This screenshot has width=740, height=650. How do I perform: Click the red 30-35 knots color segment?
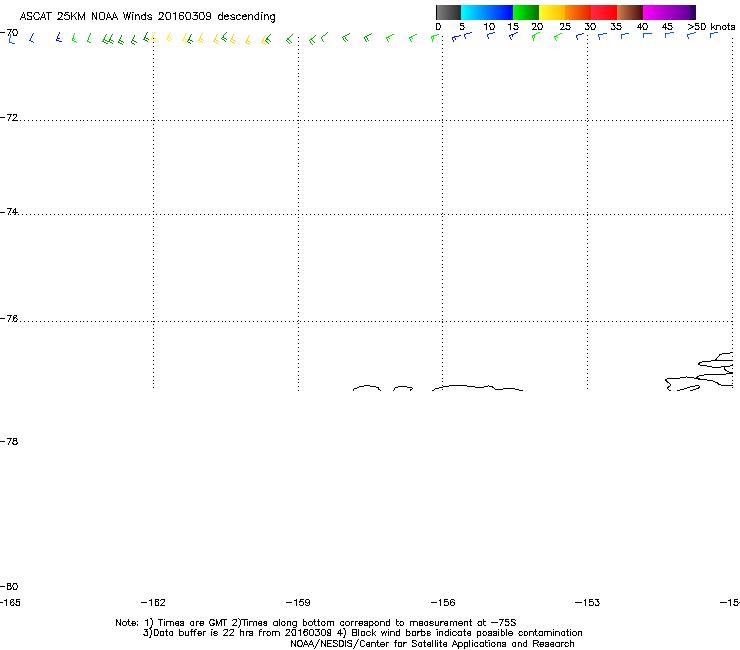point(604,12)
